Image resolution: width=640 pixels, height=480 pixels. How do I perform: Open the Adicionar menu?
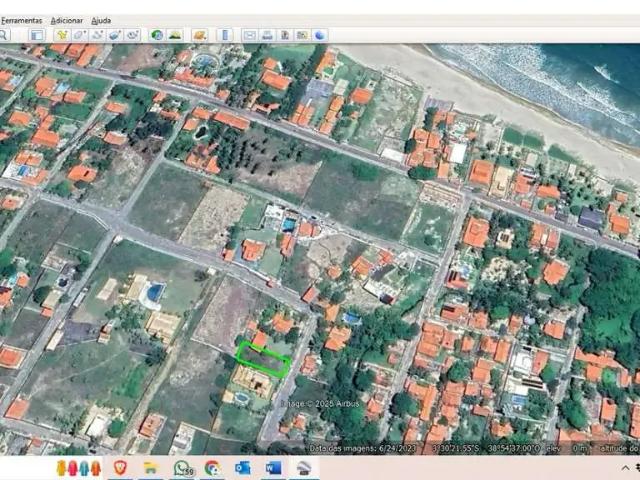coord(67,20)
